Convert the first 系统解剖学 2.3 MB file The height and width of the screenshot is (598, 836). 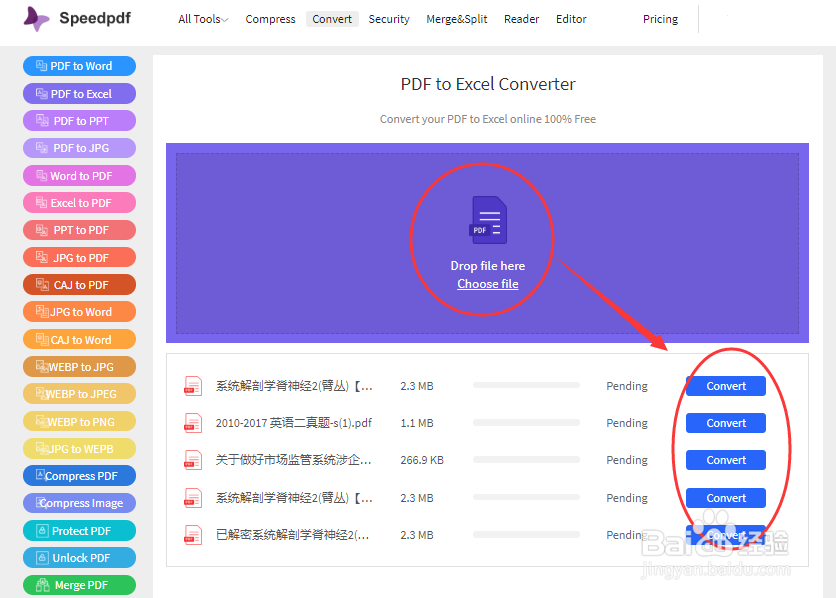point(726,386)
